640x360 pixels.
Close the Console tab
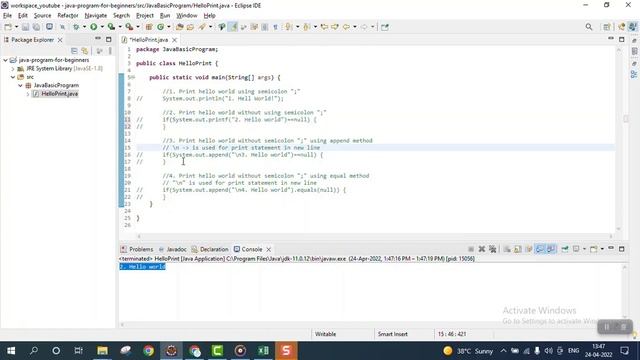(269, 249)
